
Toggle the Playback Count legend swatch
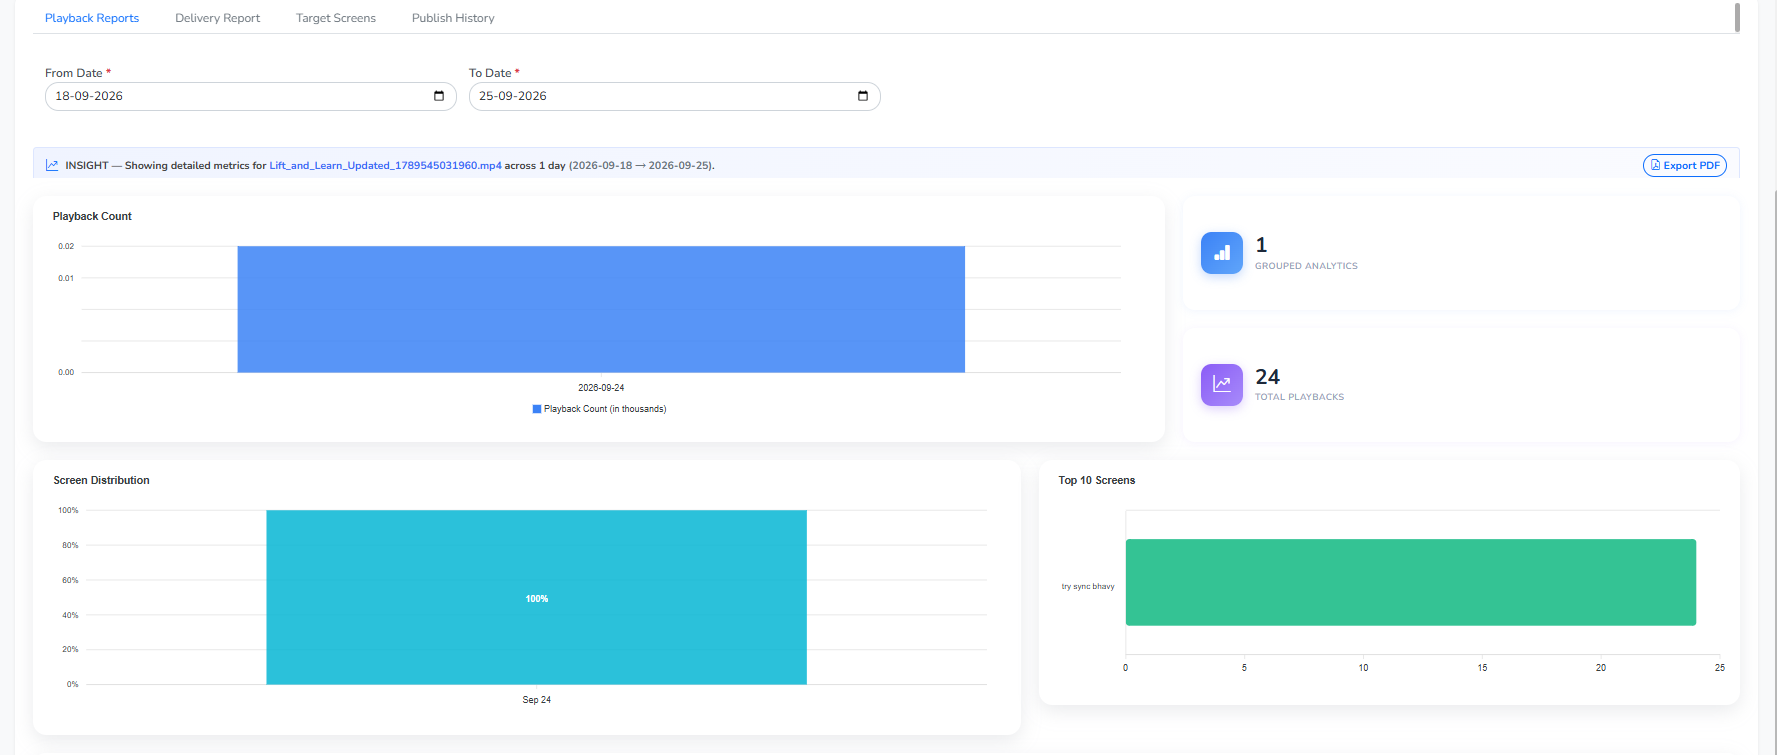pyautogui.click(x=537, y=409)
